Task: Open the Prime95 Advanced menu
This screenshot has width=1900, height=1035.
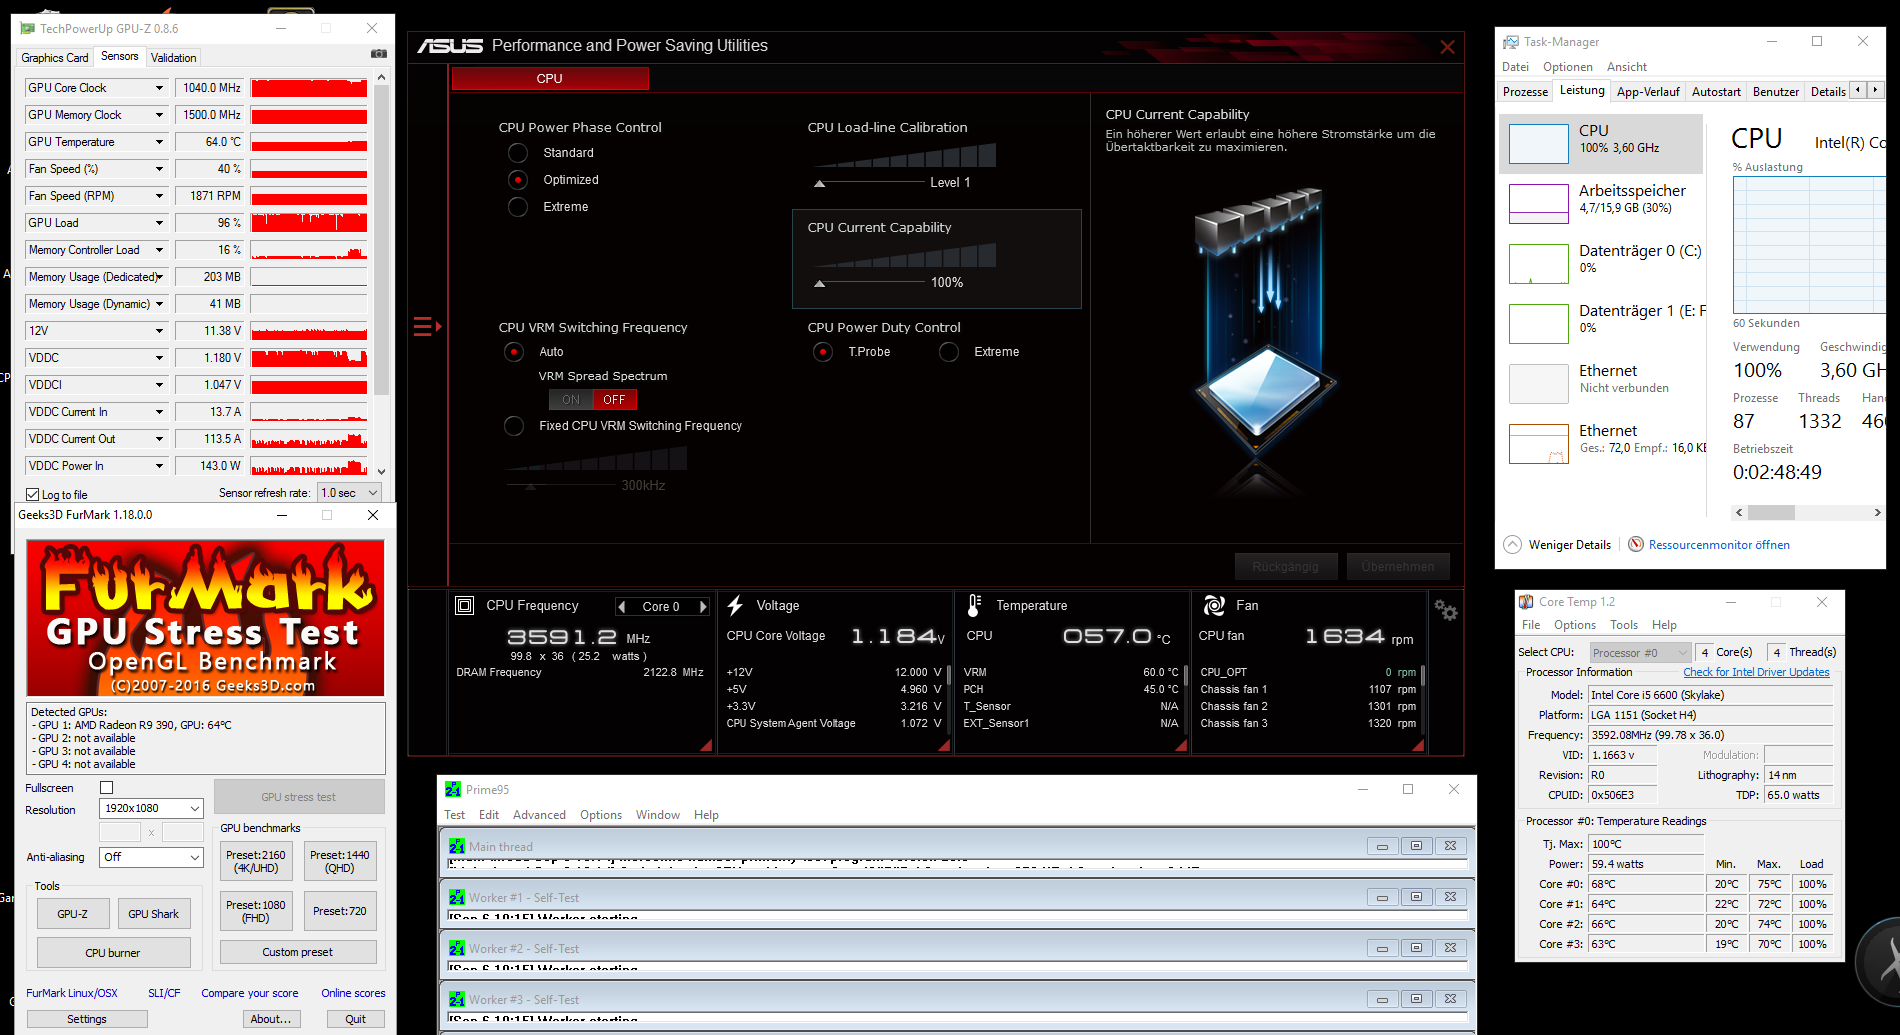Action: [539, 815]
